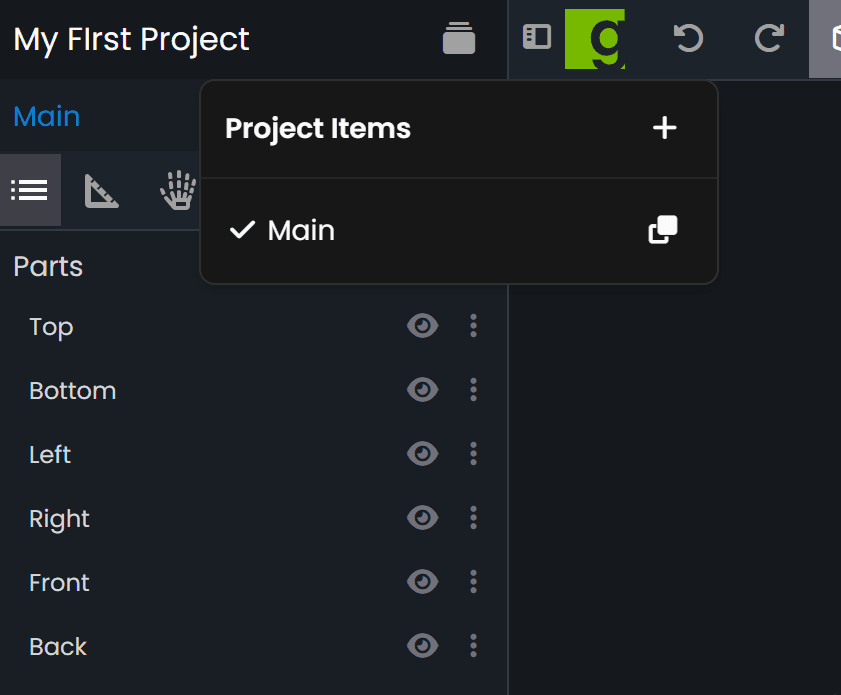Click the Gravity Sketch logo
The image size is (841, 695).
[x=595, y=38]
